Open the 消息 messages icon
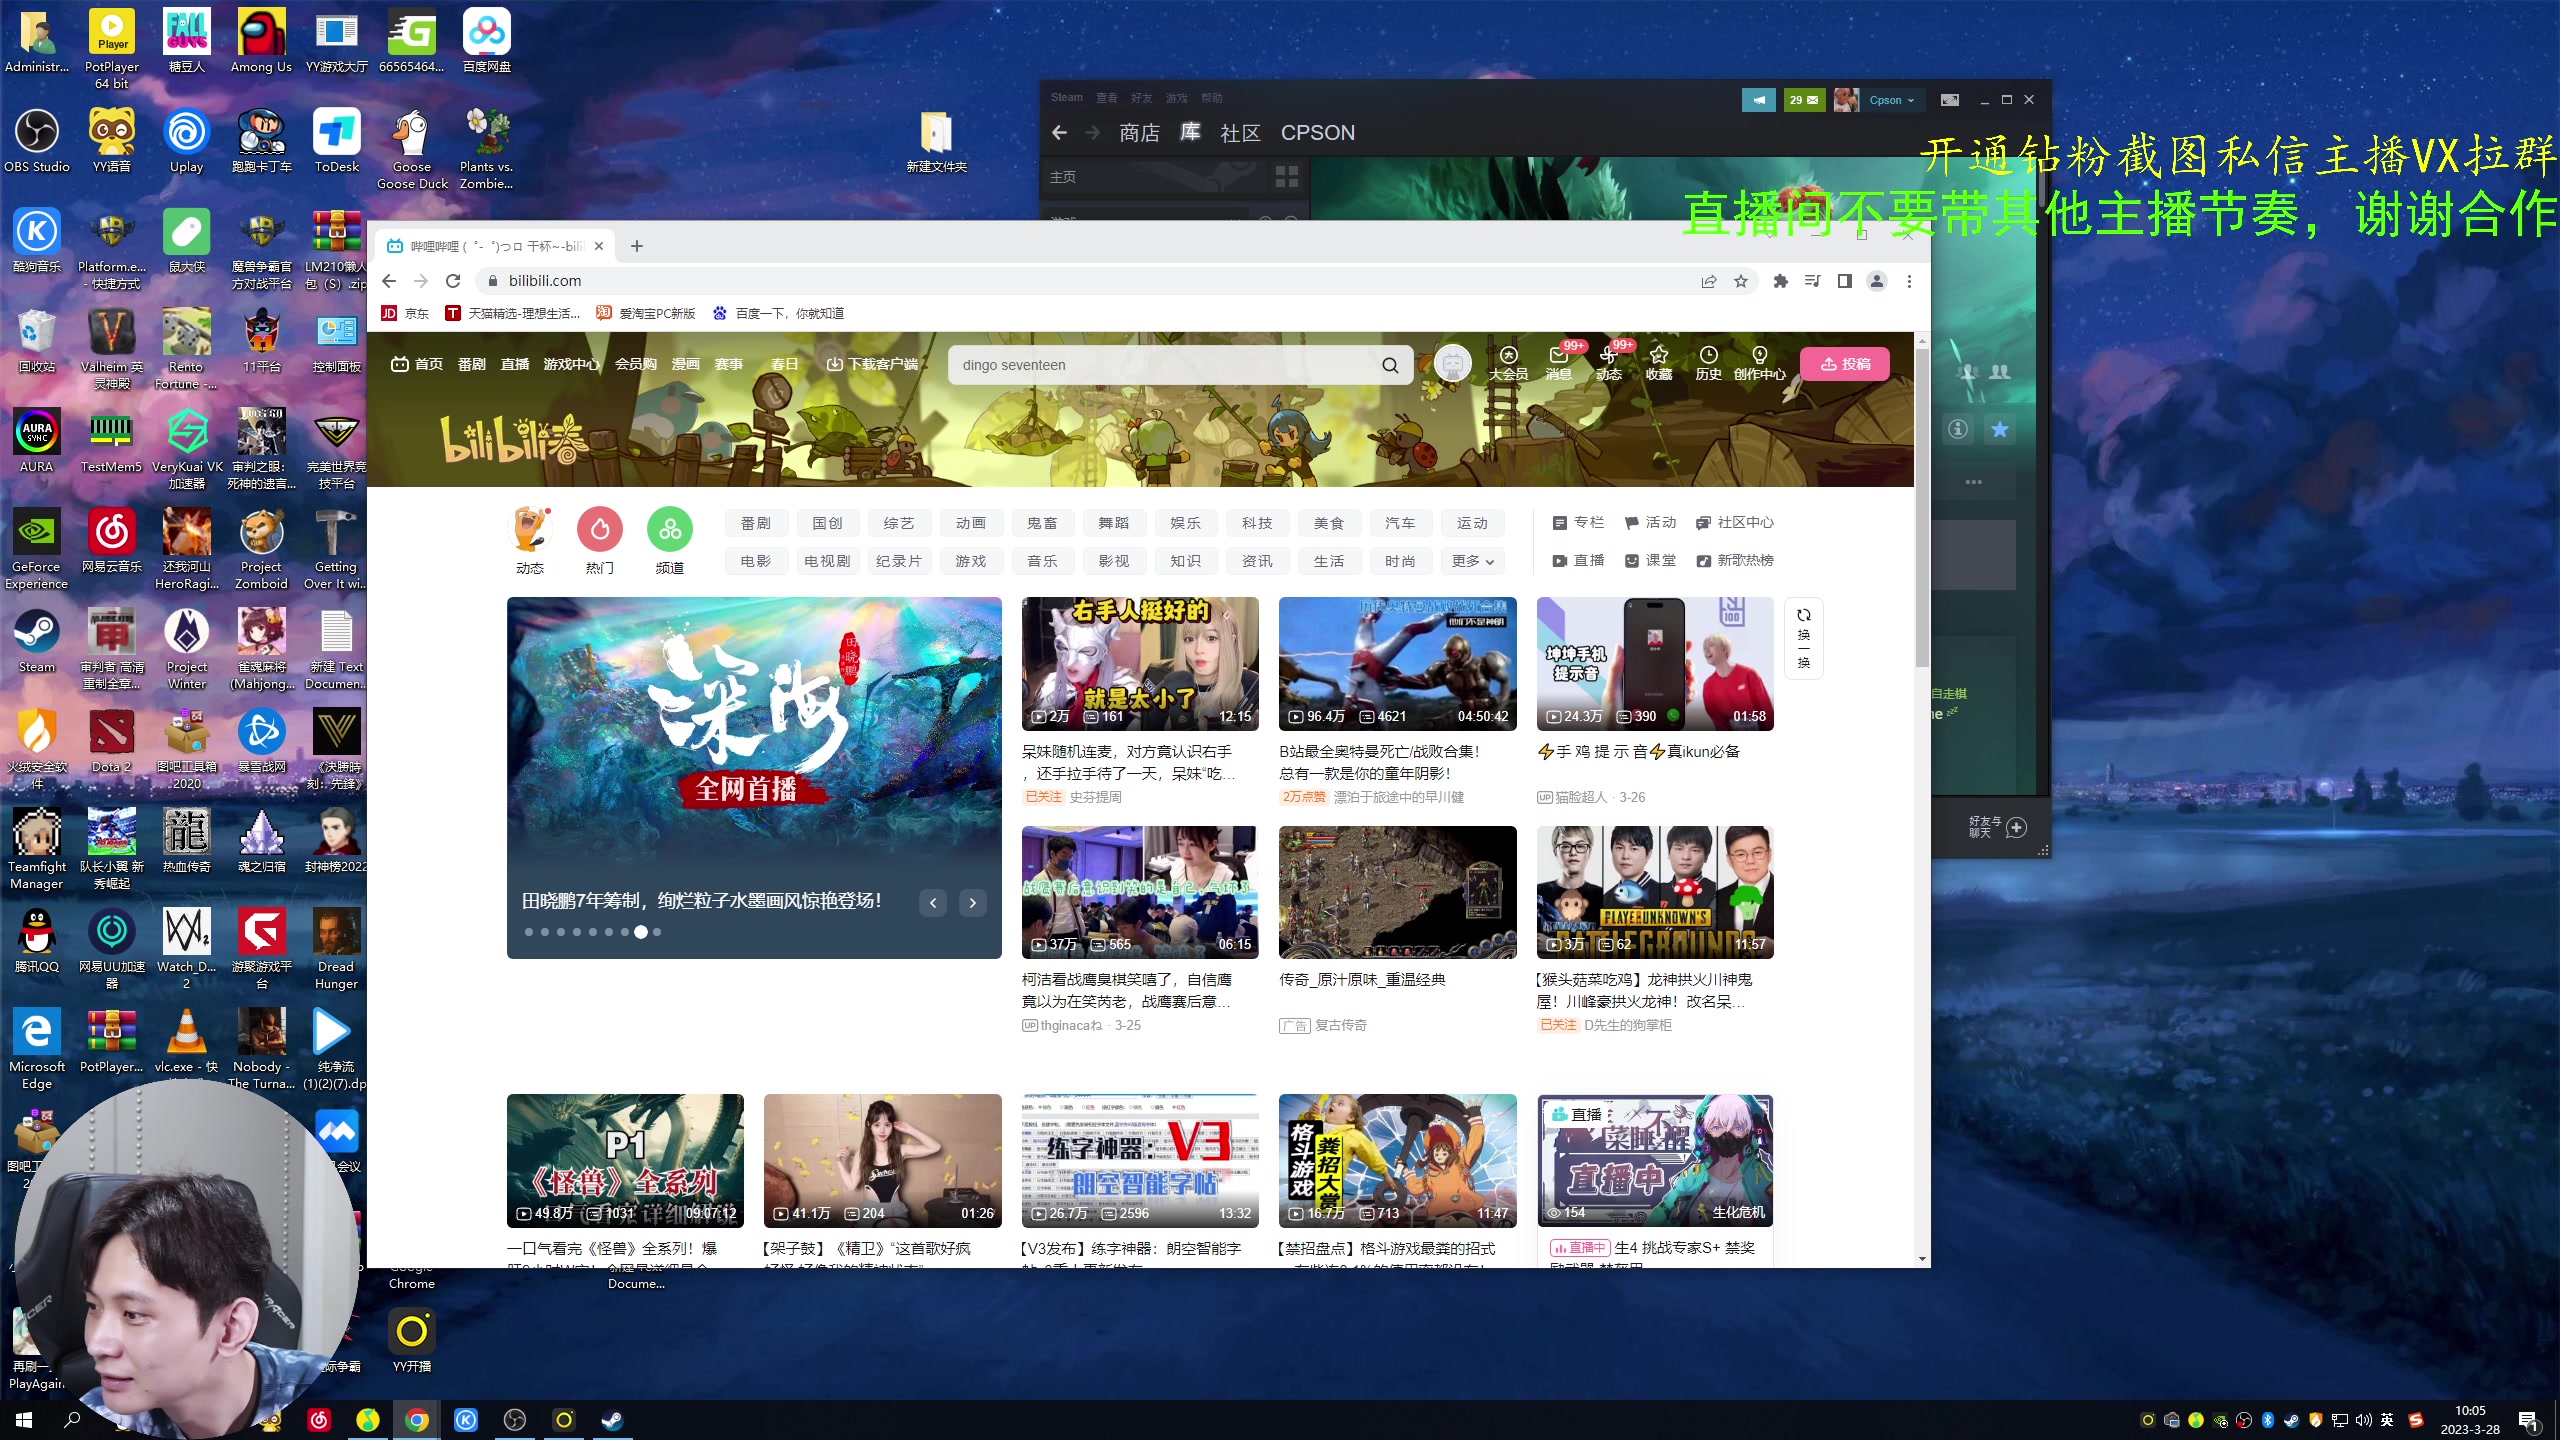Viewport: 2560px width, 1440px height. 1559,363
